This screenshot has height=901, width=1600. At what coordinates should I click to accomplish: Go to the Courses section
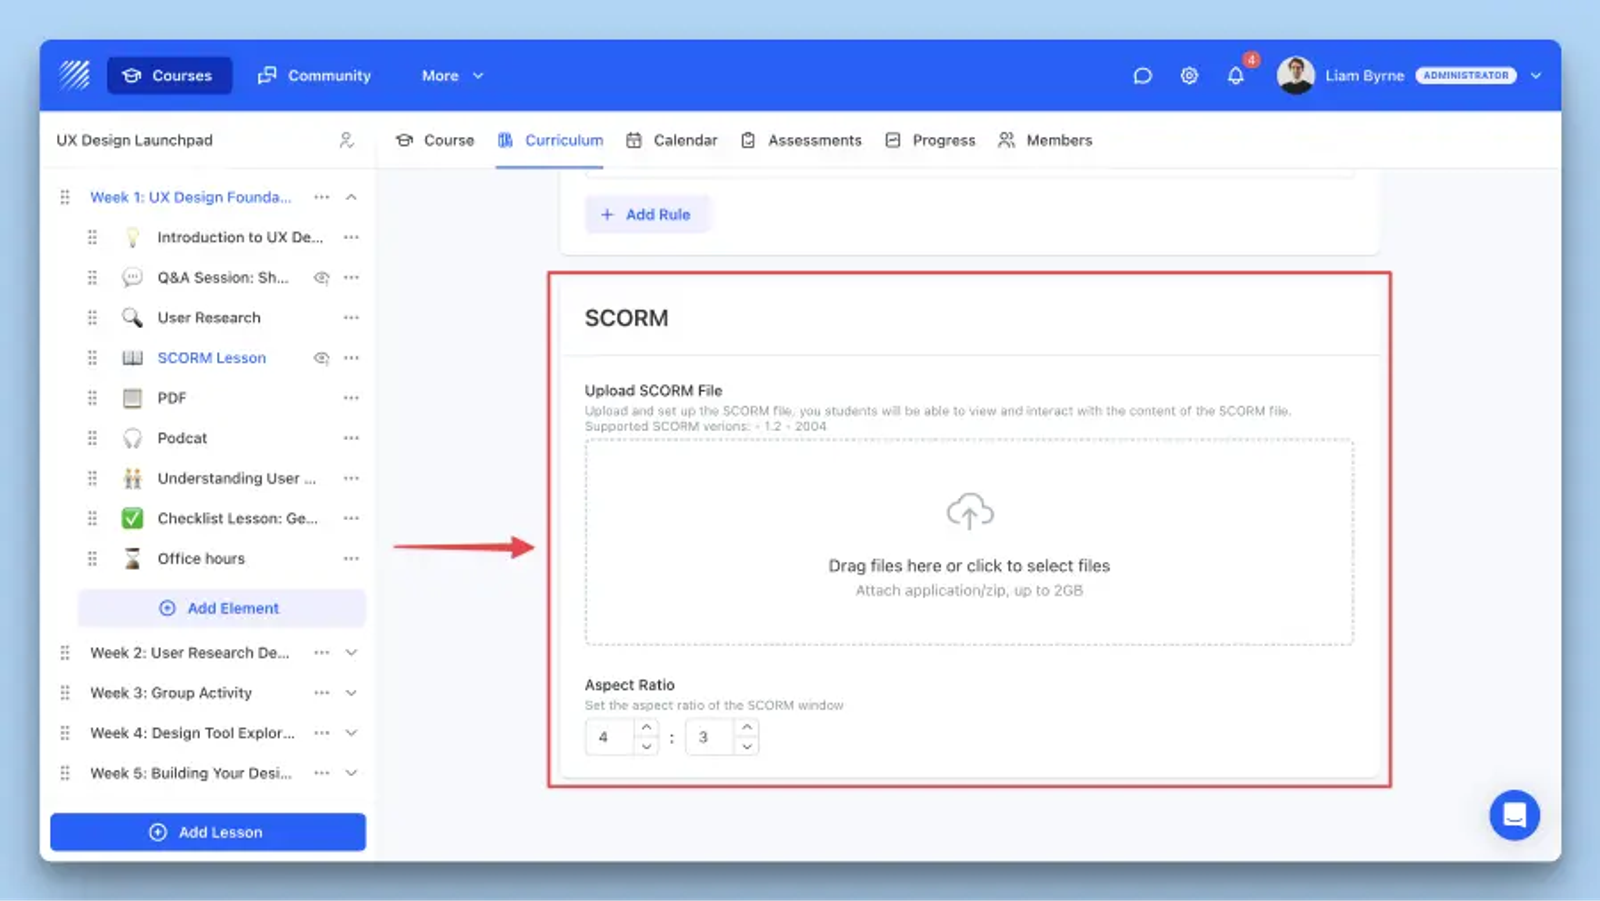point(169,75)
